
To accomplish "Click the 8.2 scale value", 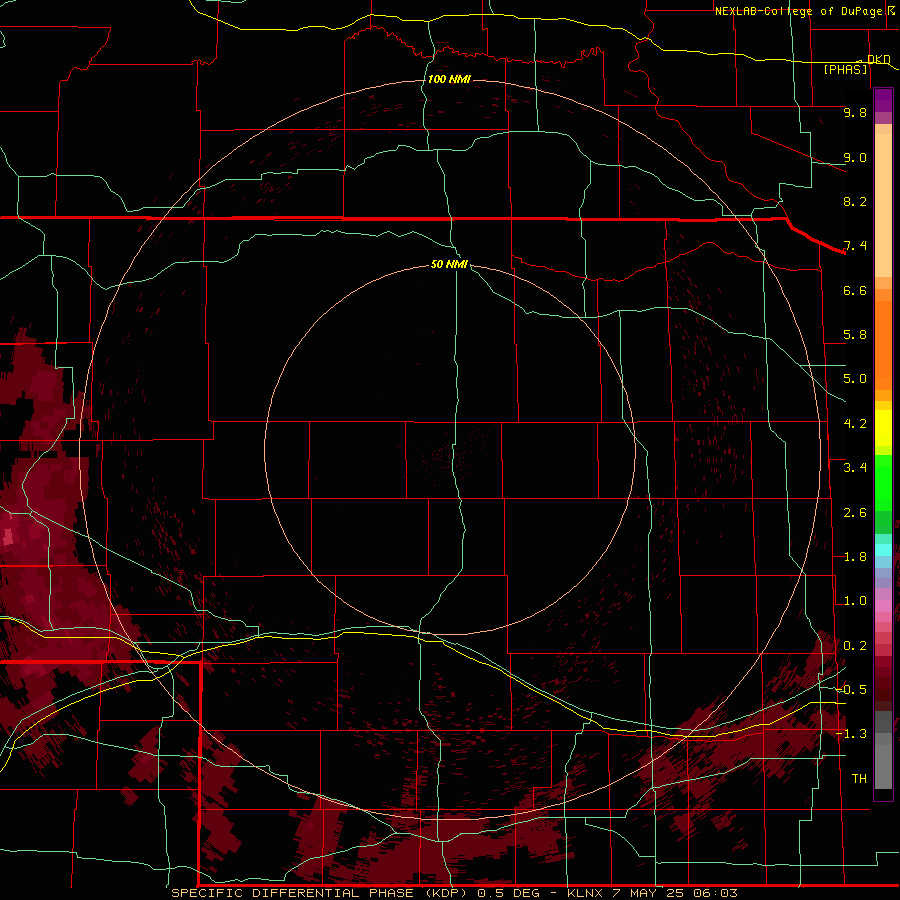I will click(855, 201).
